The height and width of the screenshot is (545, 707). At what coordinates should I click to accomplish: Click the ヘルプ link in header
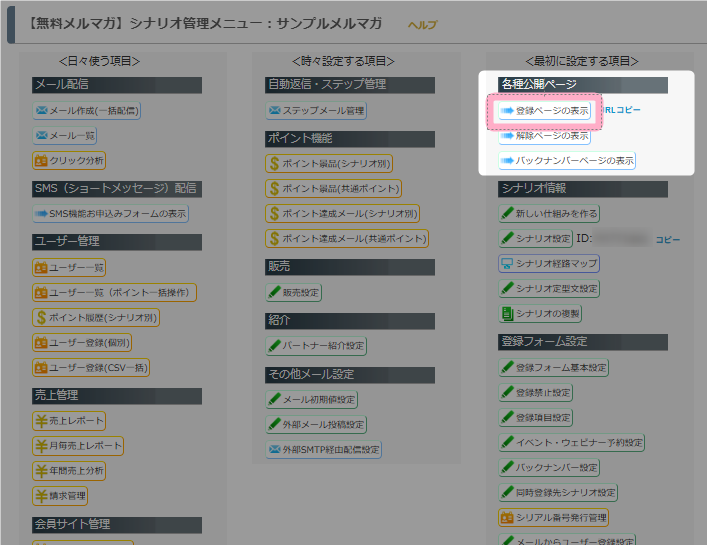pos(422,25)
